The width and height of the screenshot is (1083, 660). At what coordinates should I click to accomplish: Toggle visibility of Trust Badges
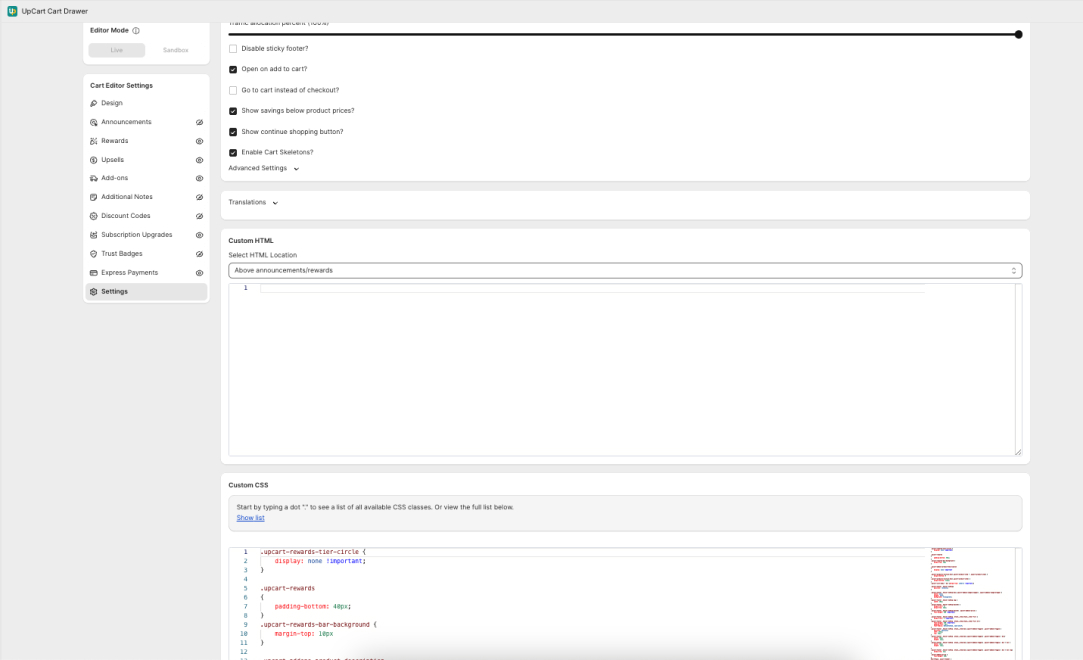point(199,253)
